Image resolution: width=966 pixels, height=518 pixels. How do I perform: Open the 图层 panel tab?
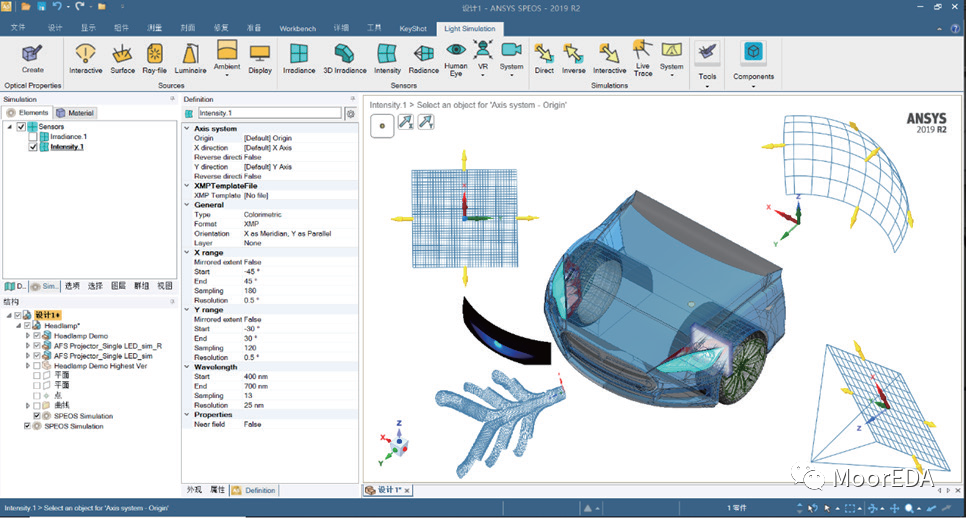click(118, 286)
